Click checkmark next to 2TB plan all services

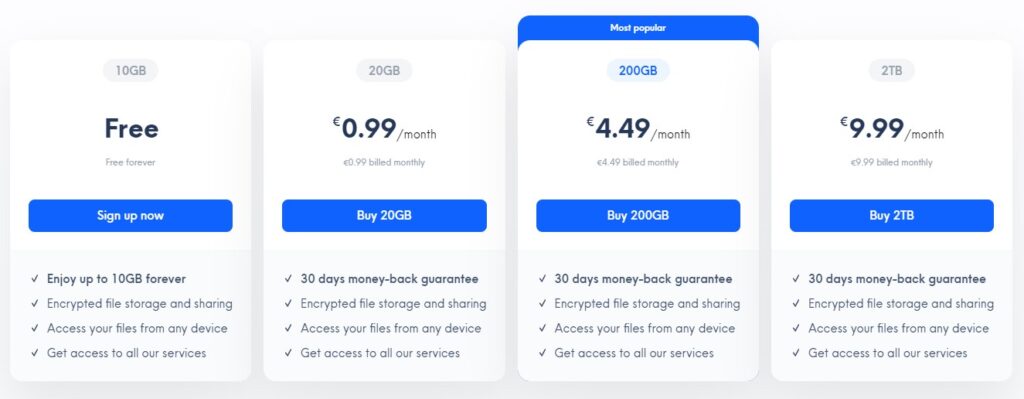(x=796, y=353)
